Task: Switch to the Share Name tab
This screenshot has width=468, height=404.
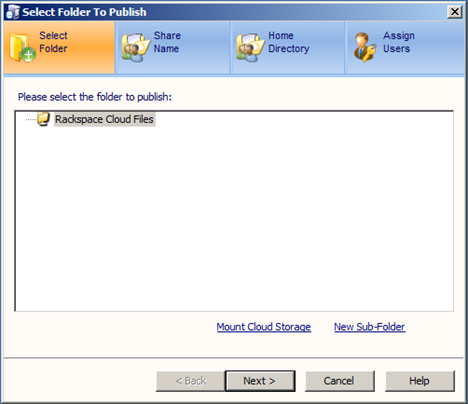Action: 173,48
